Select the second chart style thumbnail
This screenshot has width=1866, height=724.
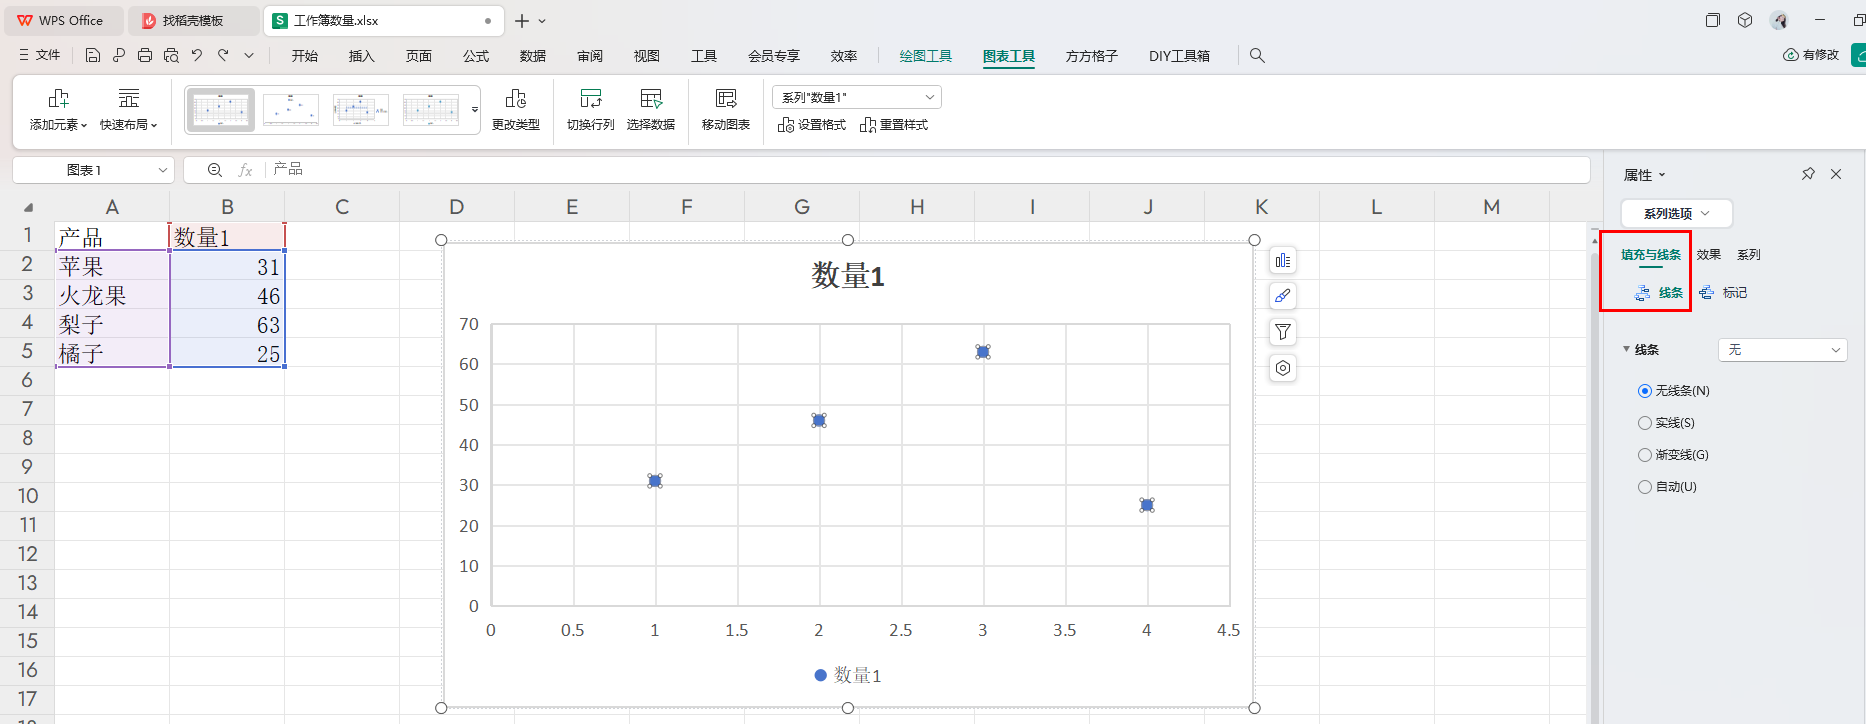(x=291, y=110)
